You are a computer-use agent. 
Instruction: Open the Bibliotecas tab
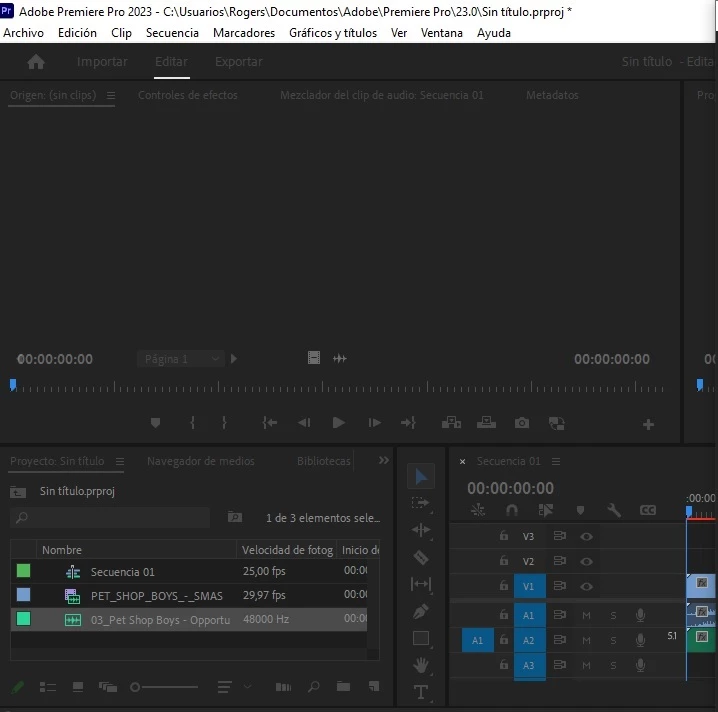[x=323, y=461]
